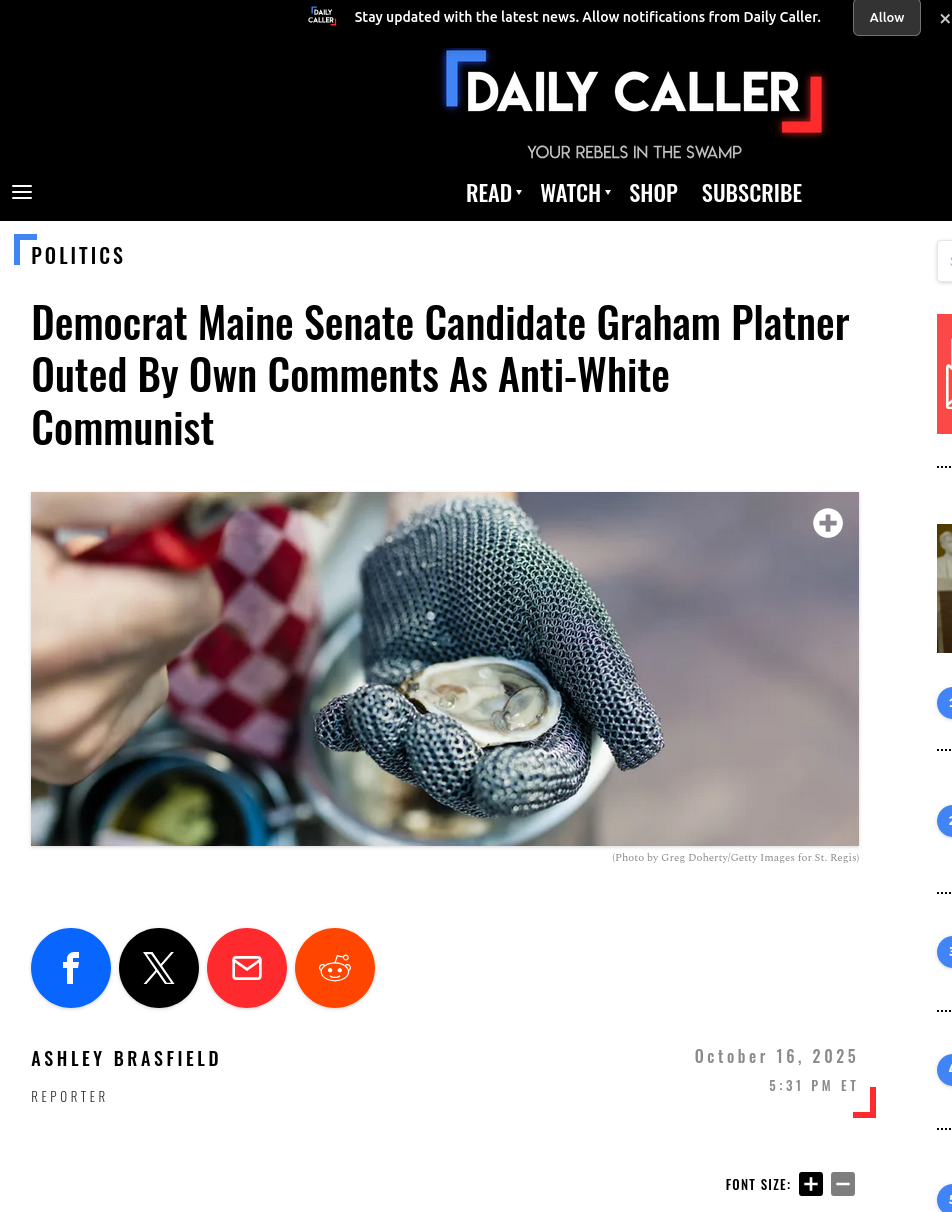The image size is (952, 1212).
Task: Open the hamburger navigation menu
Action: click(22, 192)
